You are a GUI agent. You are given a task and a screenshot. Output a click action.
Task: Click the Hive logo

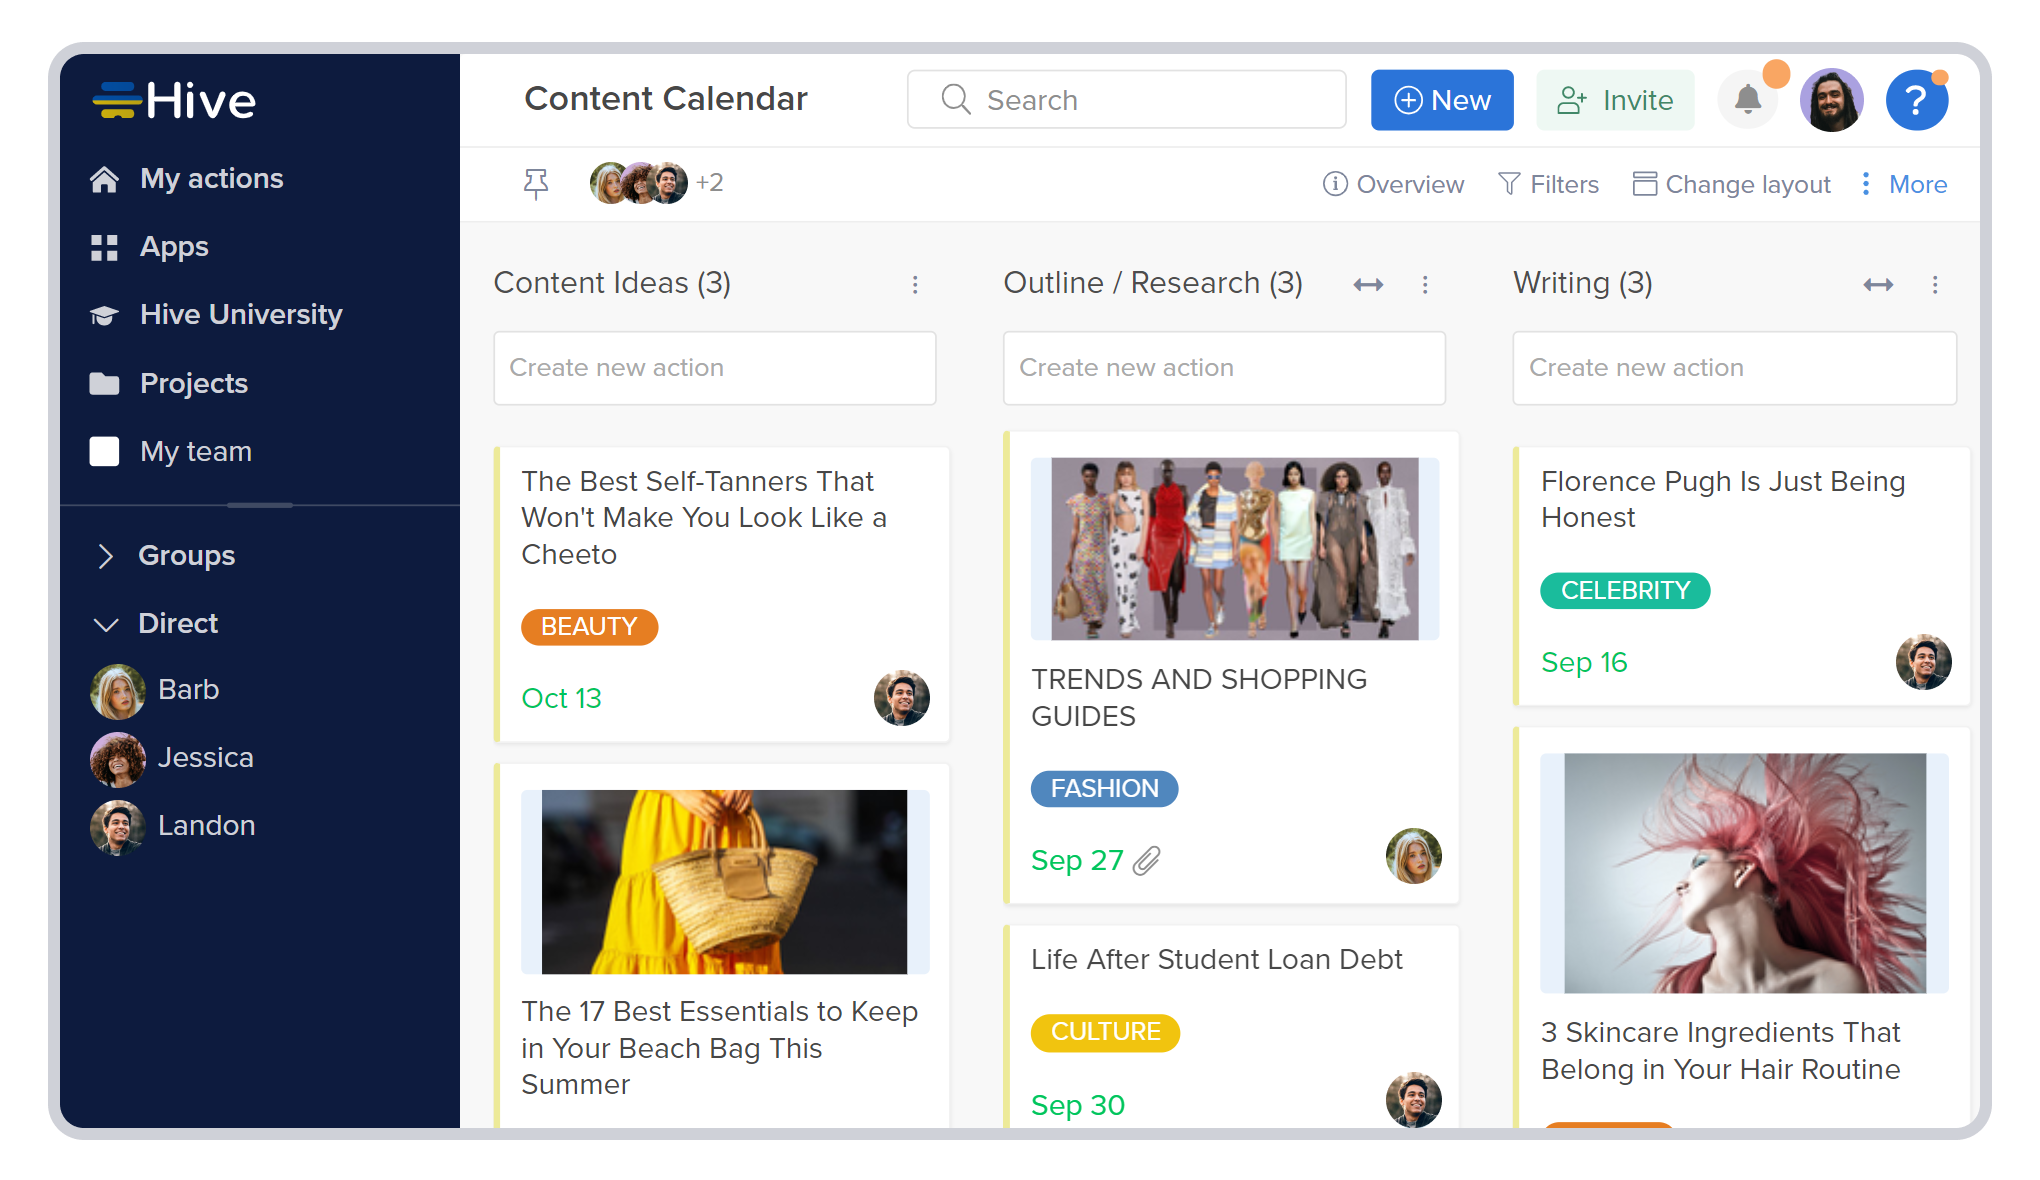(x=174, y=100)
